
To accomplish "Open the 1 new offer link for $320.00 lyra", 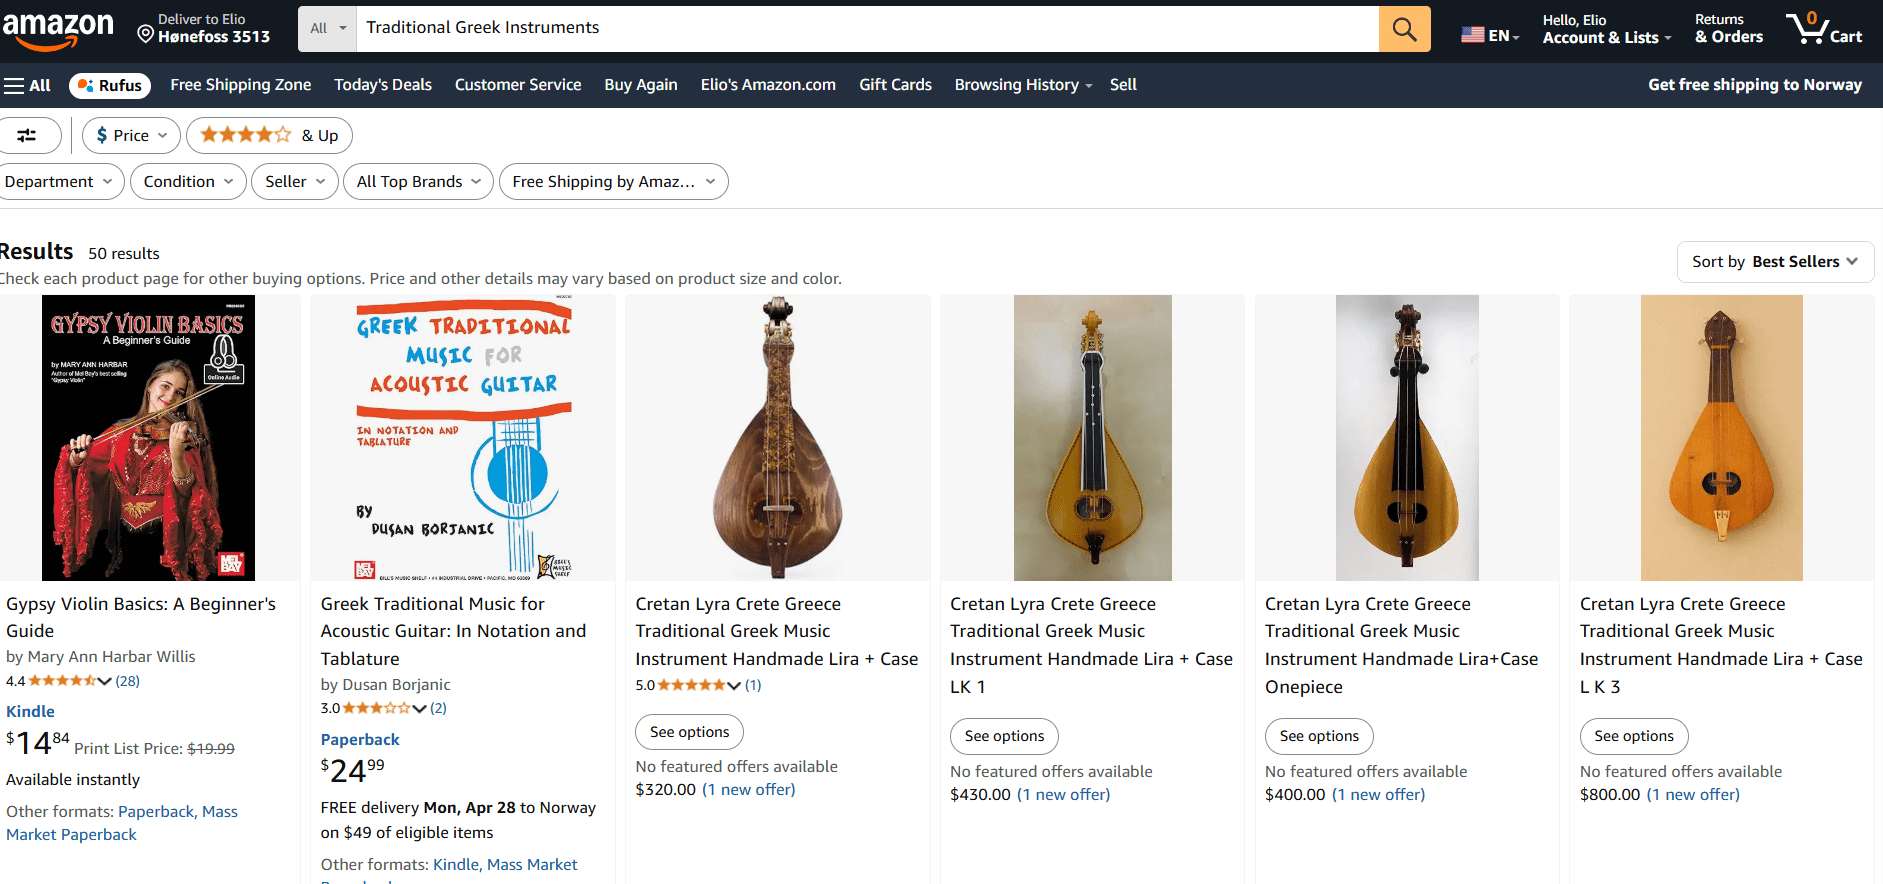I will click(x=748, y=789).
